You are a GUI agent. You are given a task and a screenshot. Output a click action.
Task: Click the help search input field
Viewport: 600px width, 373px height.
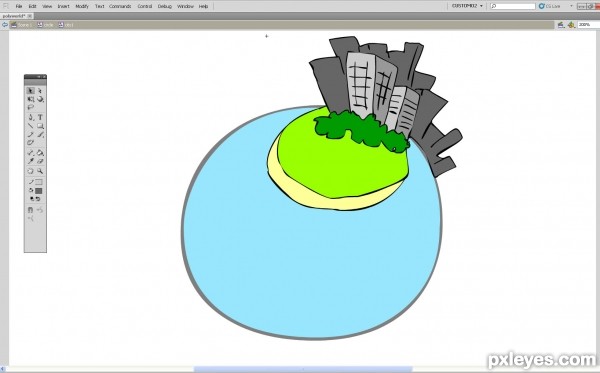(513, 6)
